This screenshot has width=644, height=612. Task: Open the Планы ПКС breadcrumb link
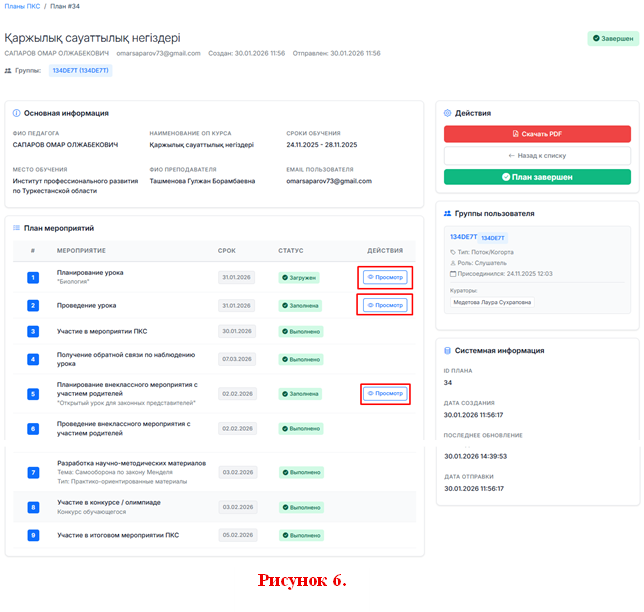coord(22,6)
